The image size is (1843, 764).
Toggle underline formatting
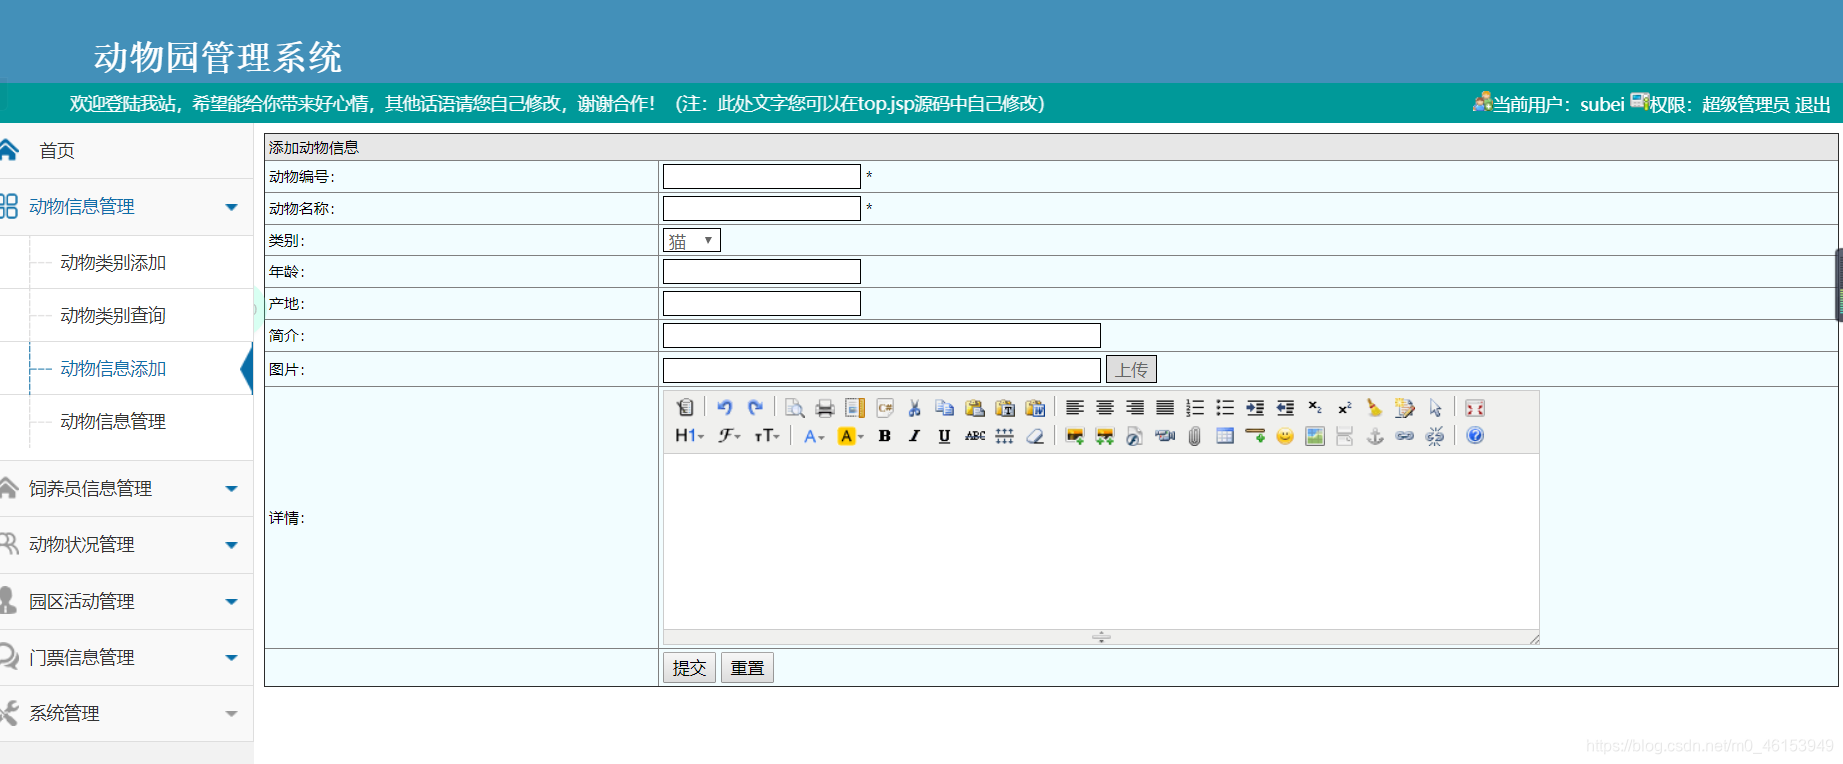[x=944, y=436]
